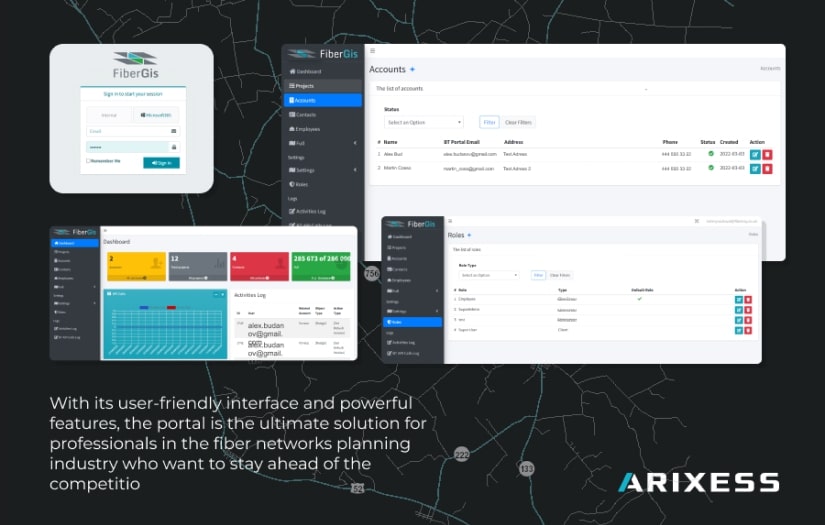Select Accounts item in Accounts window sidebar
825x525 pixels.
323,100
